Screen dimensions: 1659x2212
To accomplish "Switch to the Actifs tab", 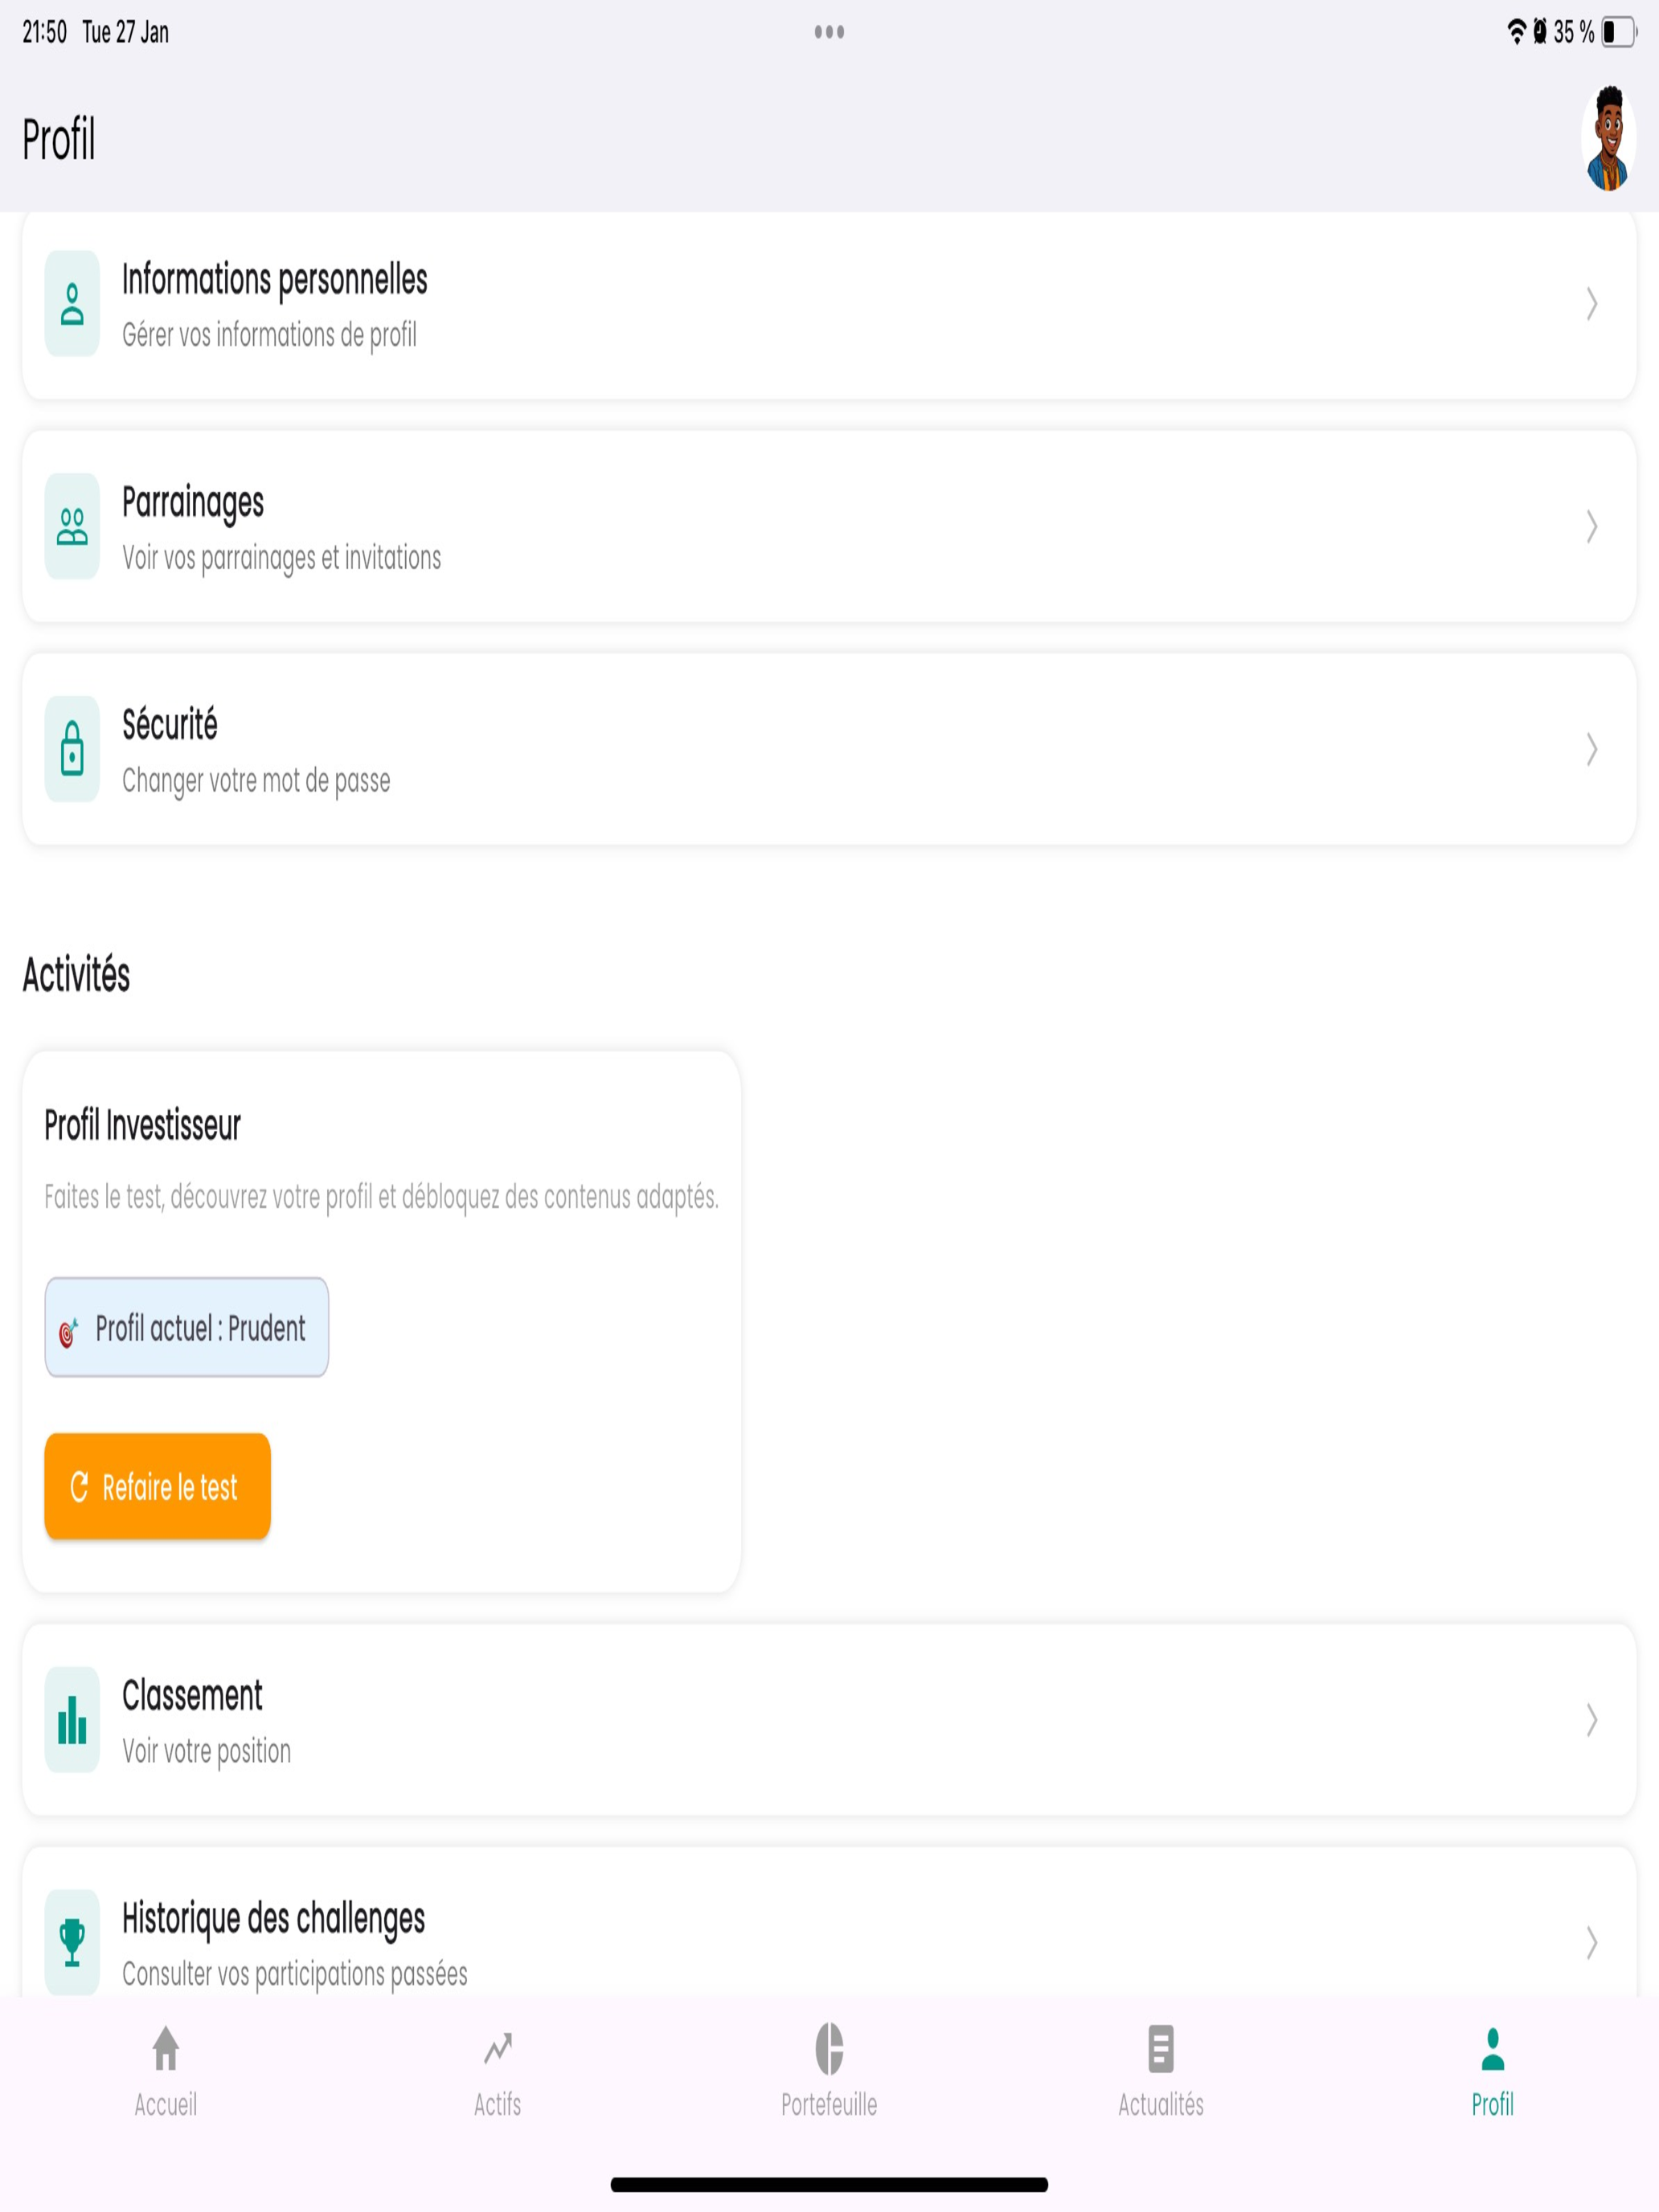I will 498,2072.
